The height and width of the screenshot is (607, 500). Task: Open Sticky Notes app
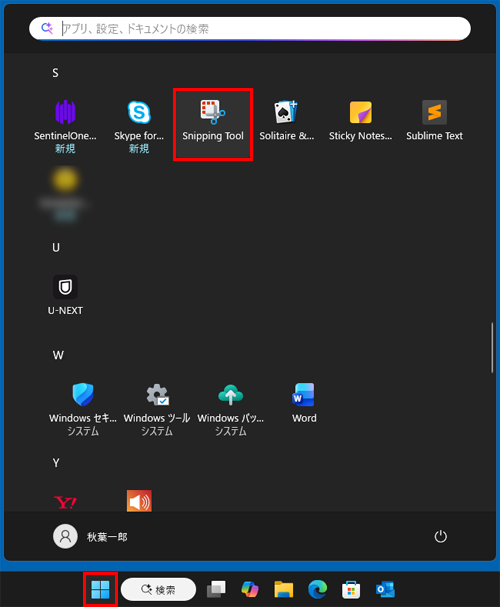[x=360, y=121]
